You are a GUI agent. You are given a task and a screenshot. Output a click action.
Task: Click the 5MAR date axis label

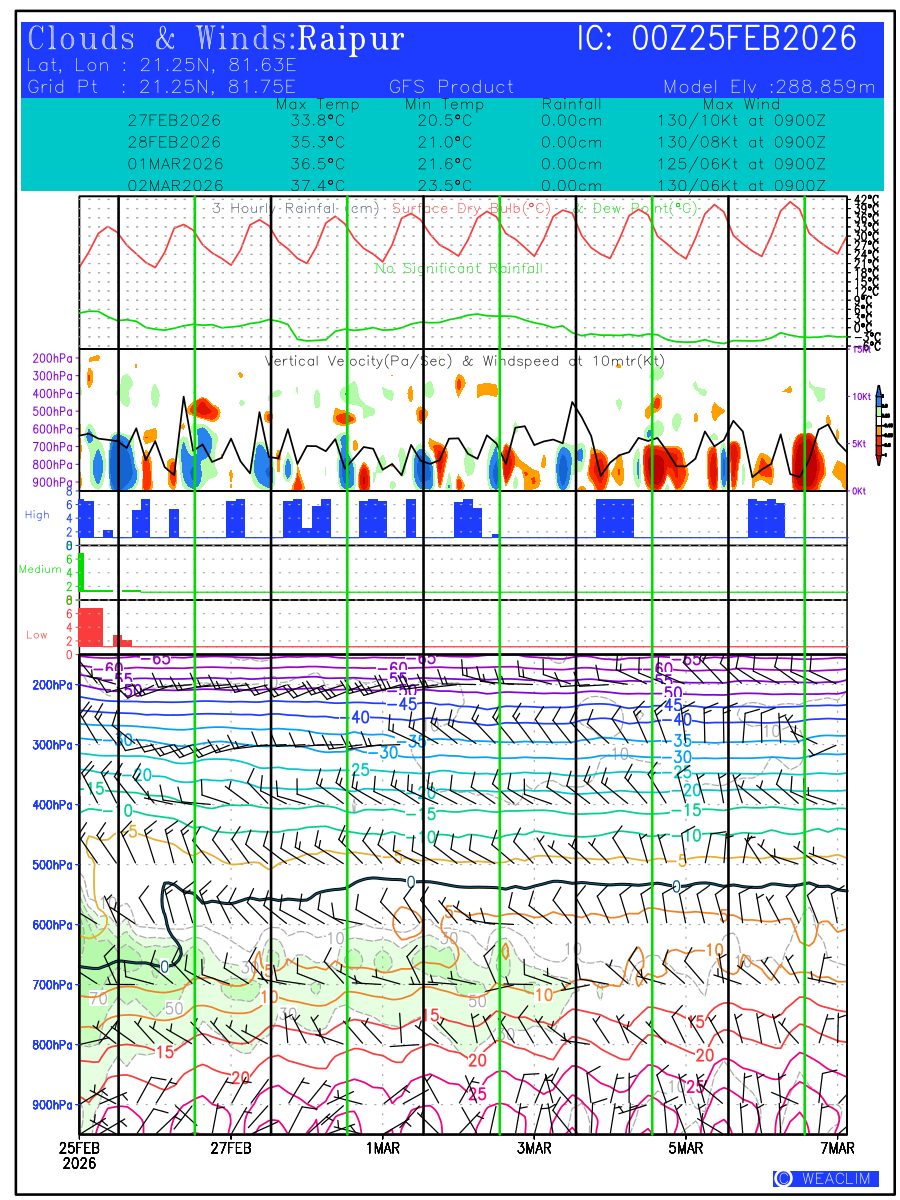pos(686,1149)
